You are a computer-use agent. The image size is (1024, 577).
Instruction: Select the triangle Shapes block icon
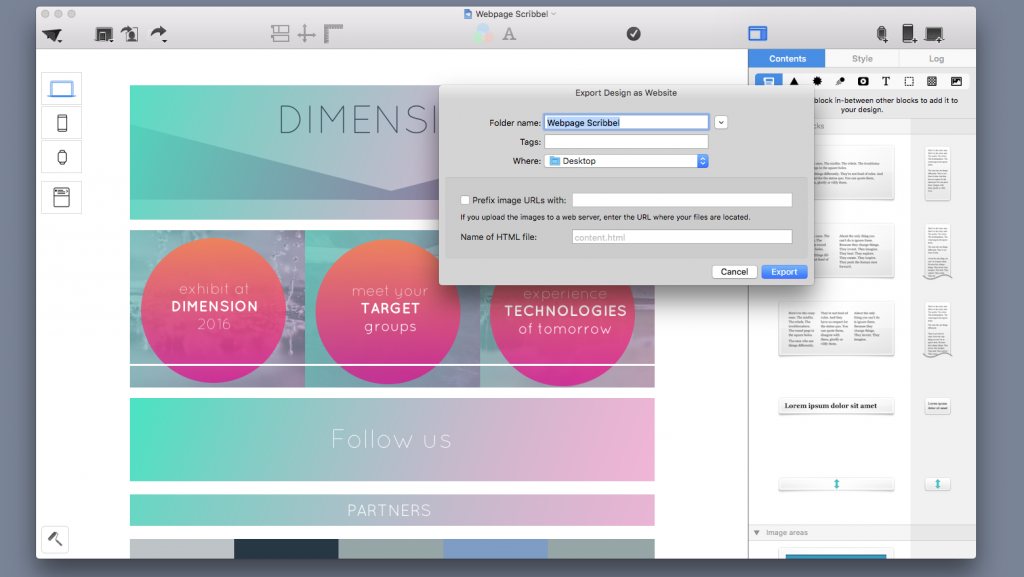point(795,80)
